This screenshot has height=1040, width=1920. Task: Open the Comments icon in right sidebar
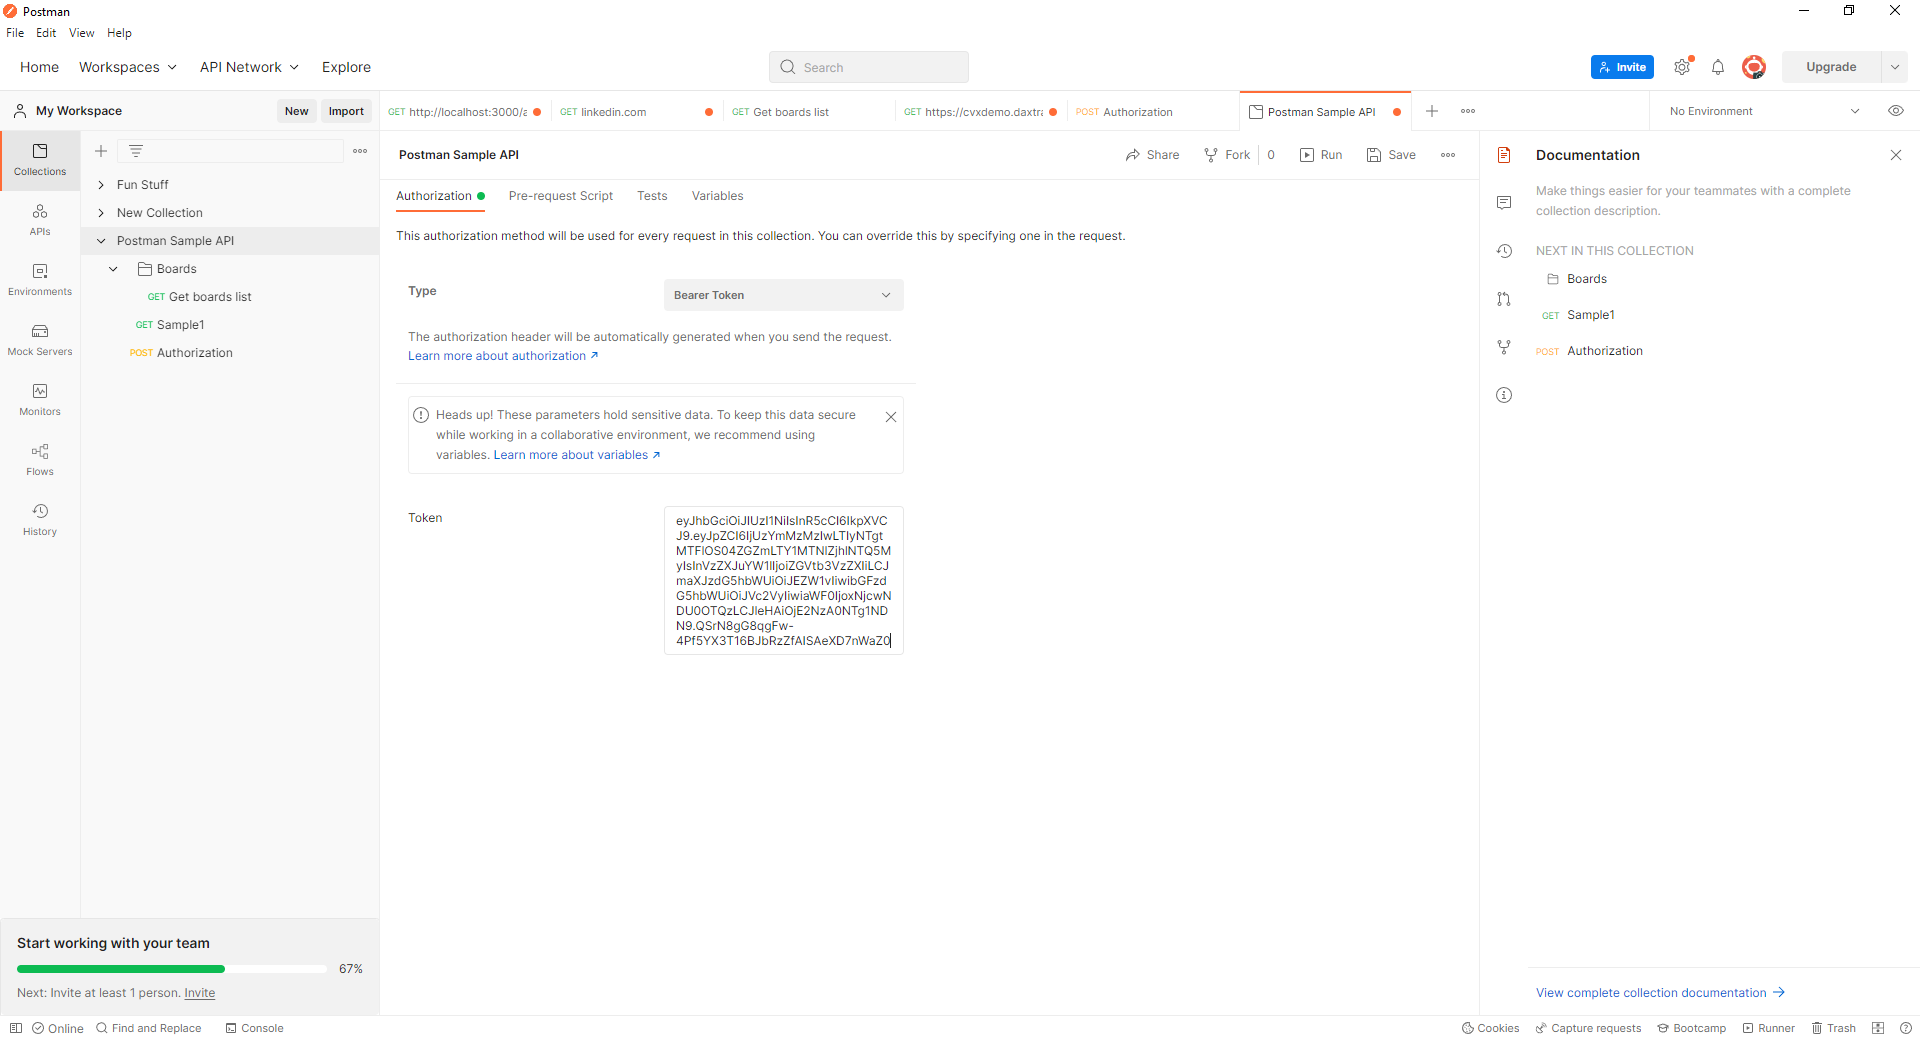pyautogui.click(x=1504, y=203)
